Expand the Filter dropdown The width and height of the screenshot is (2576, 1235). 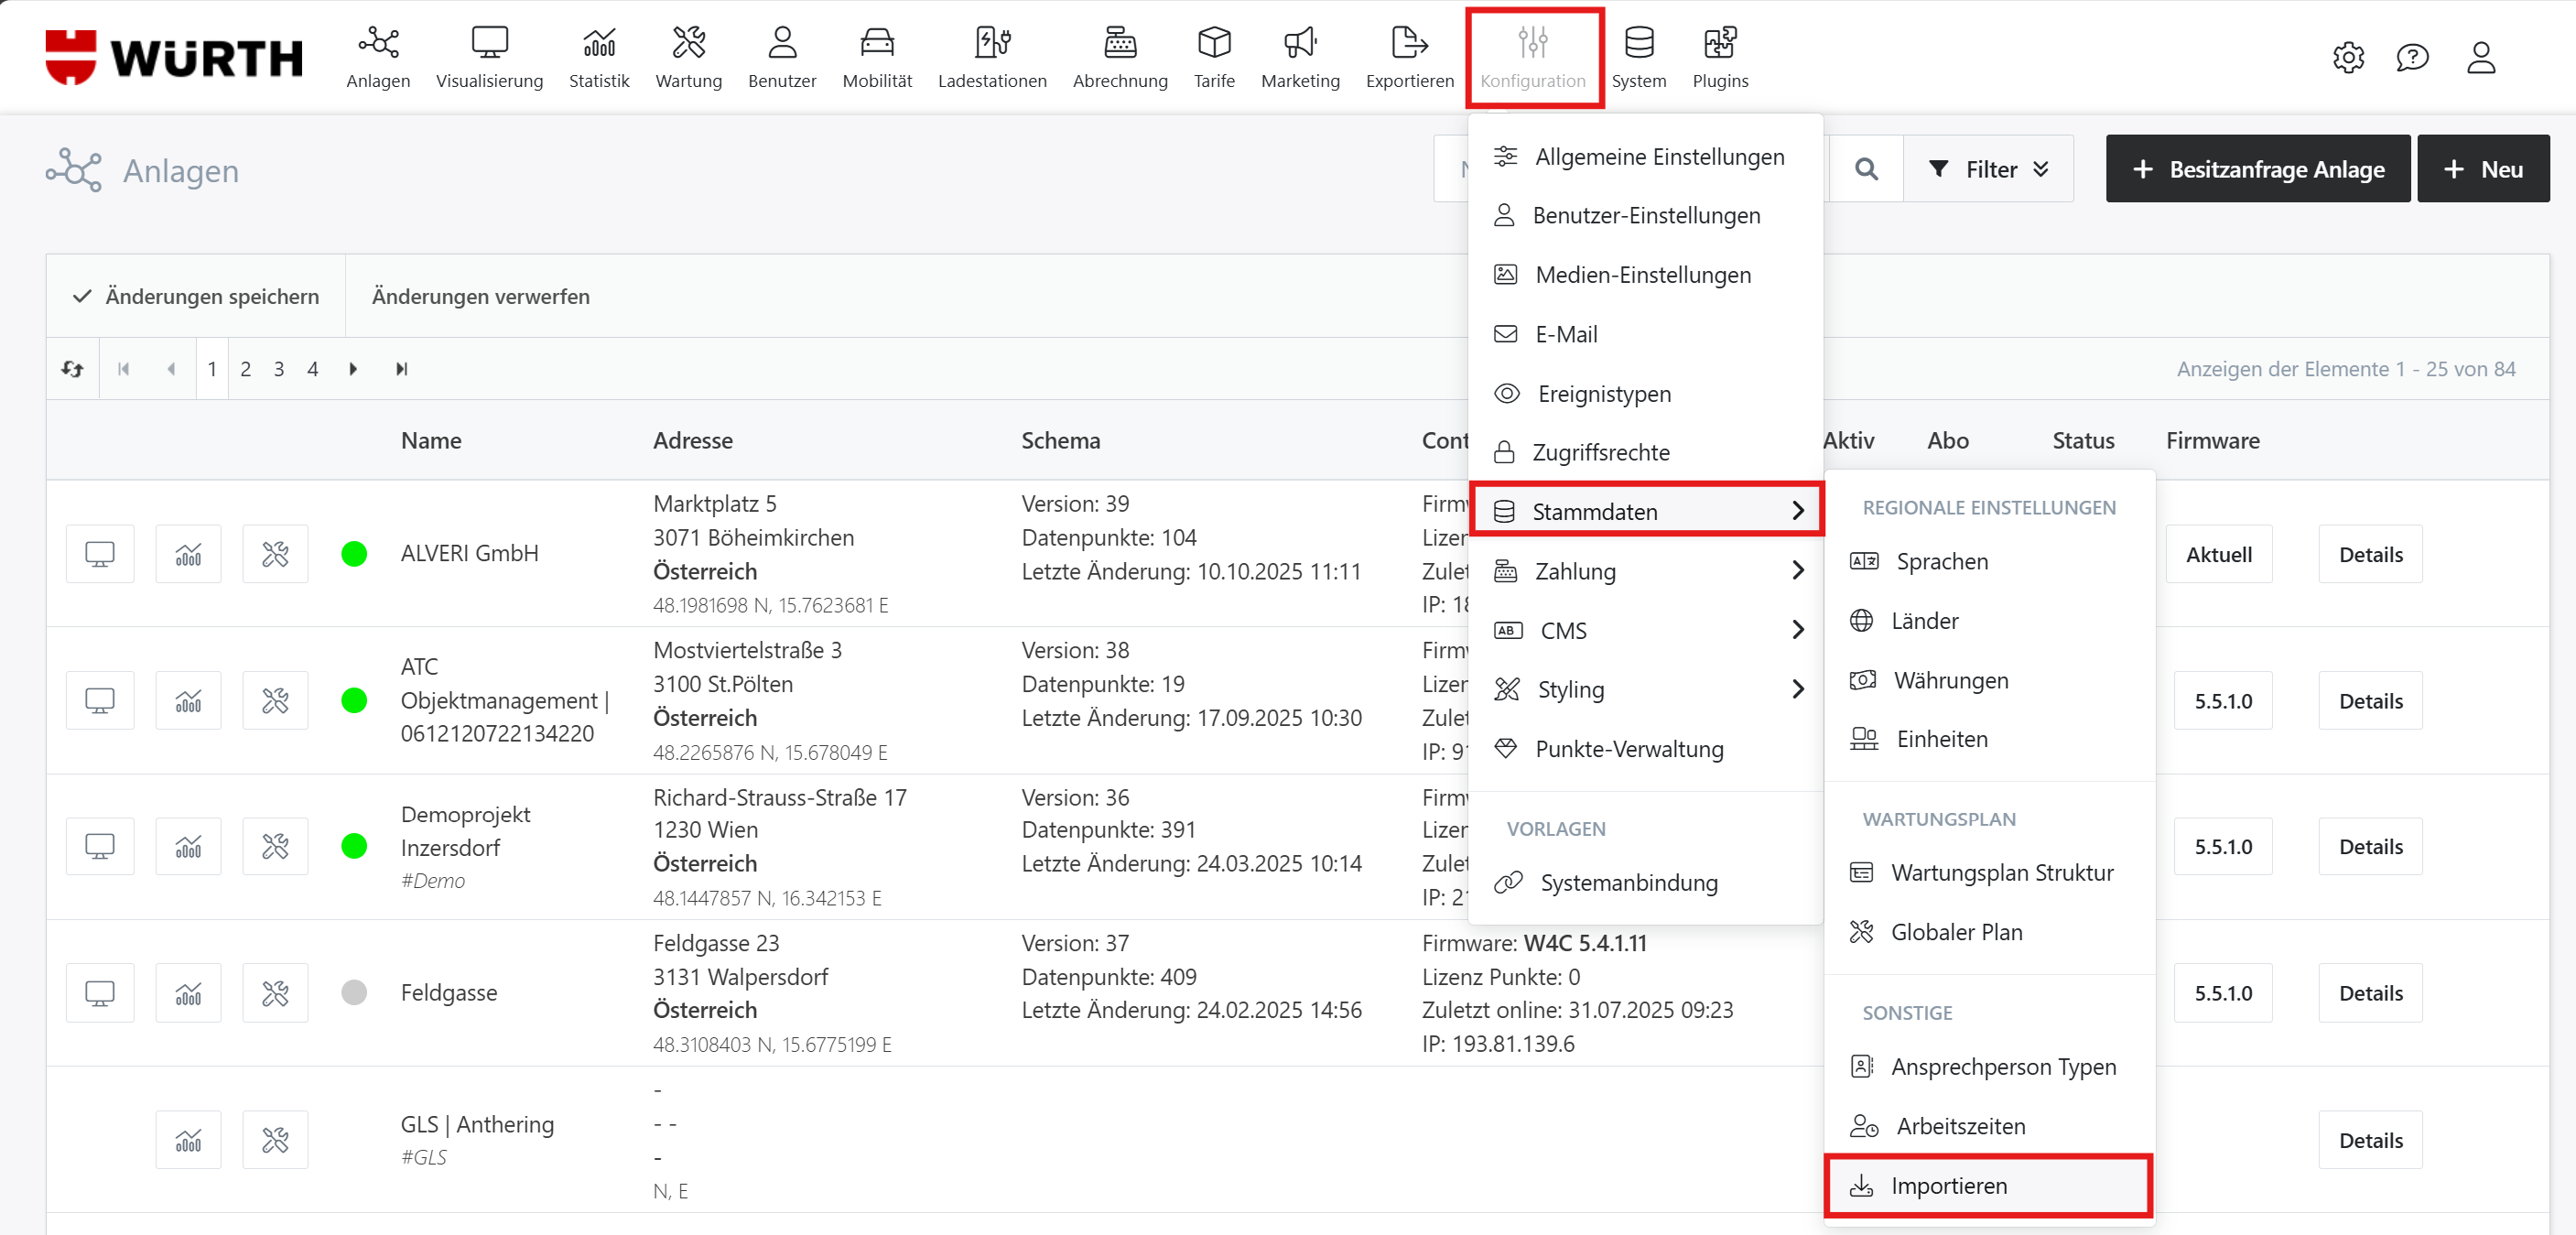pos(1988,169)
